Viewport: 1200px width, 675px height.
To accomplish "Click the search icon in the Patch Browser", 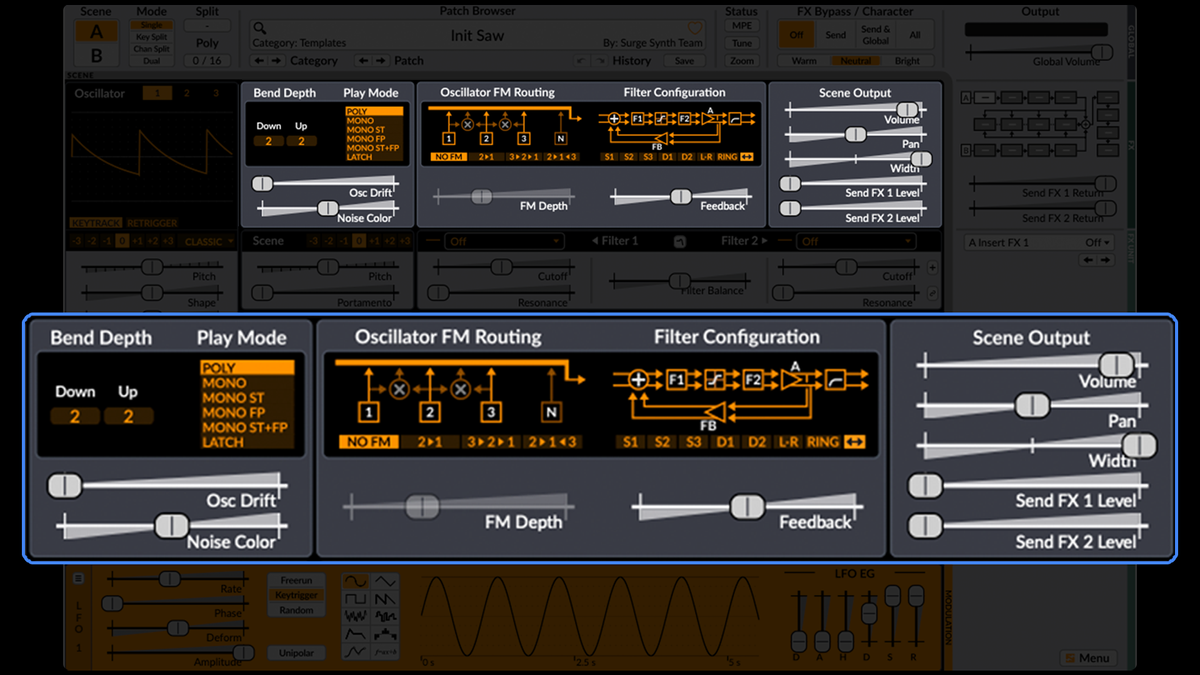I will click(259, 28).
